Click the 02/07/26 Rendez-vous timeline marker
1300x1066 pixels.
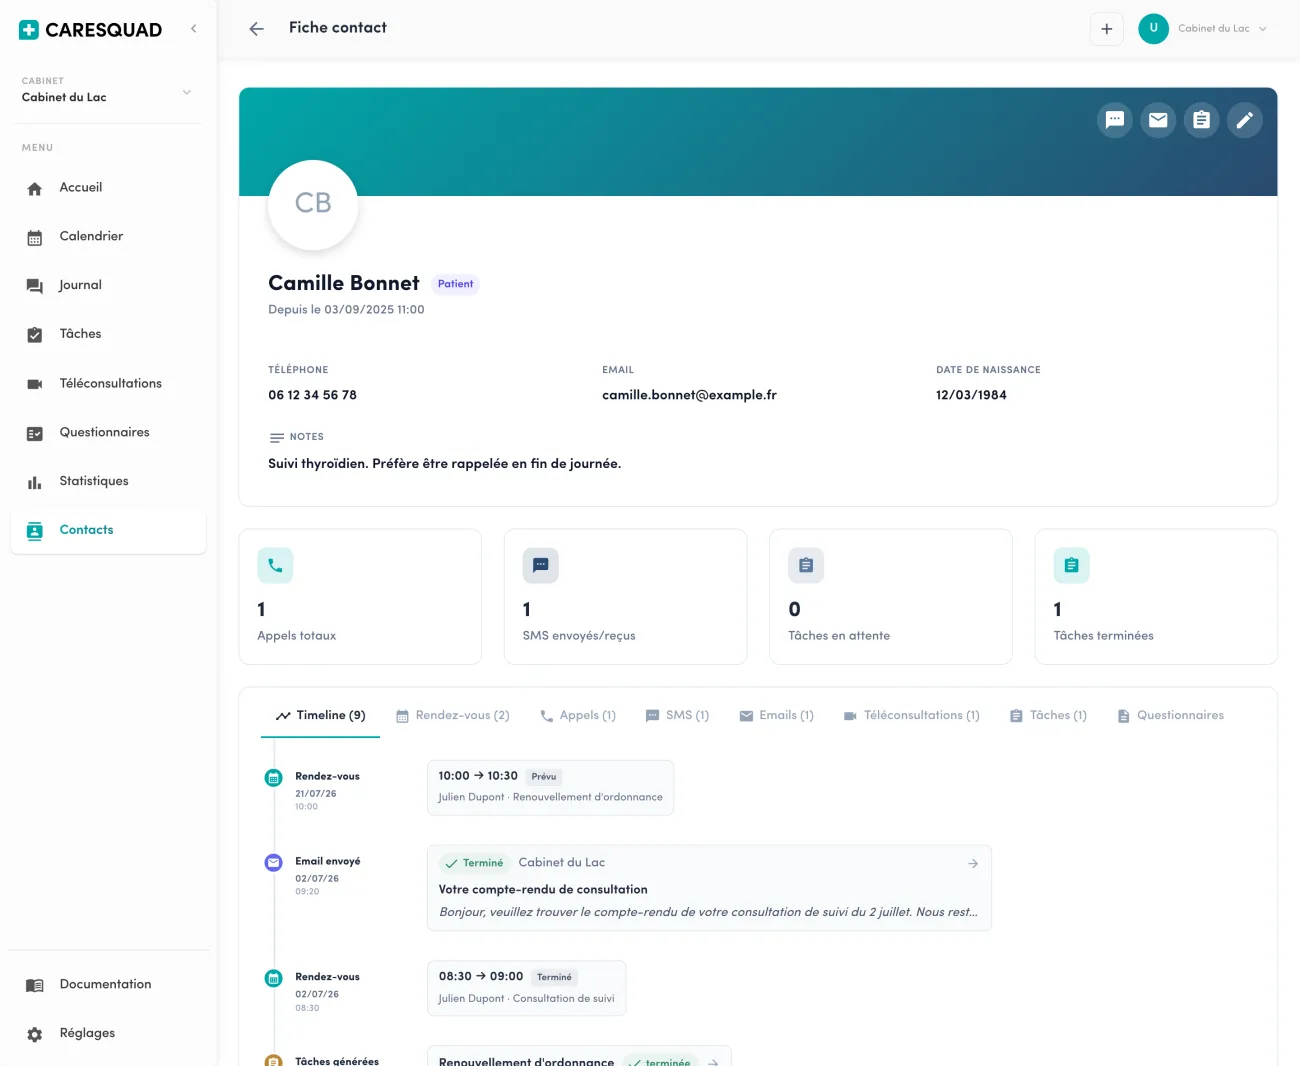coord(273,979)
